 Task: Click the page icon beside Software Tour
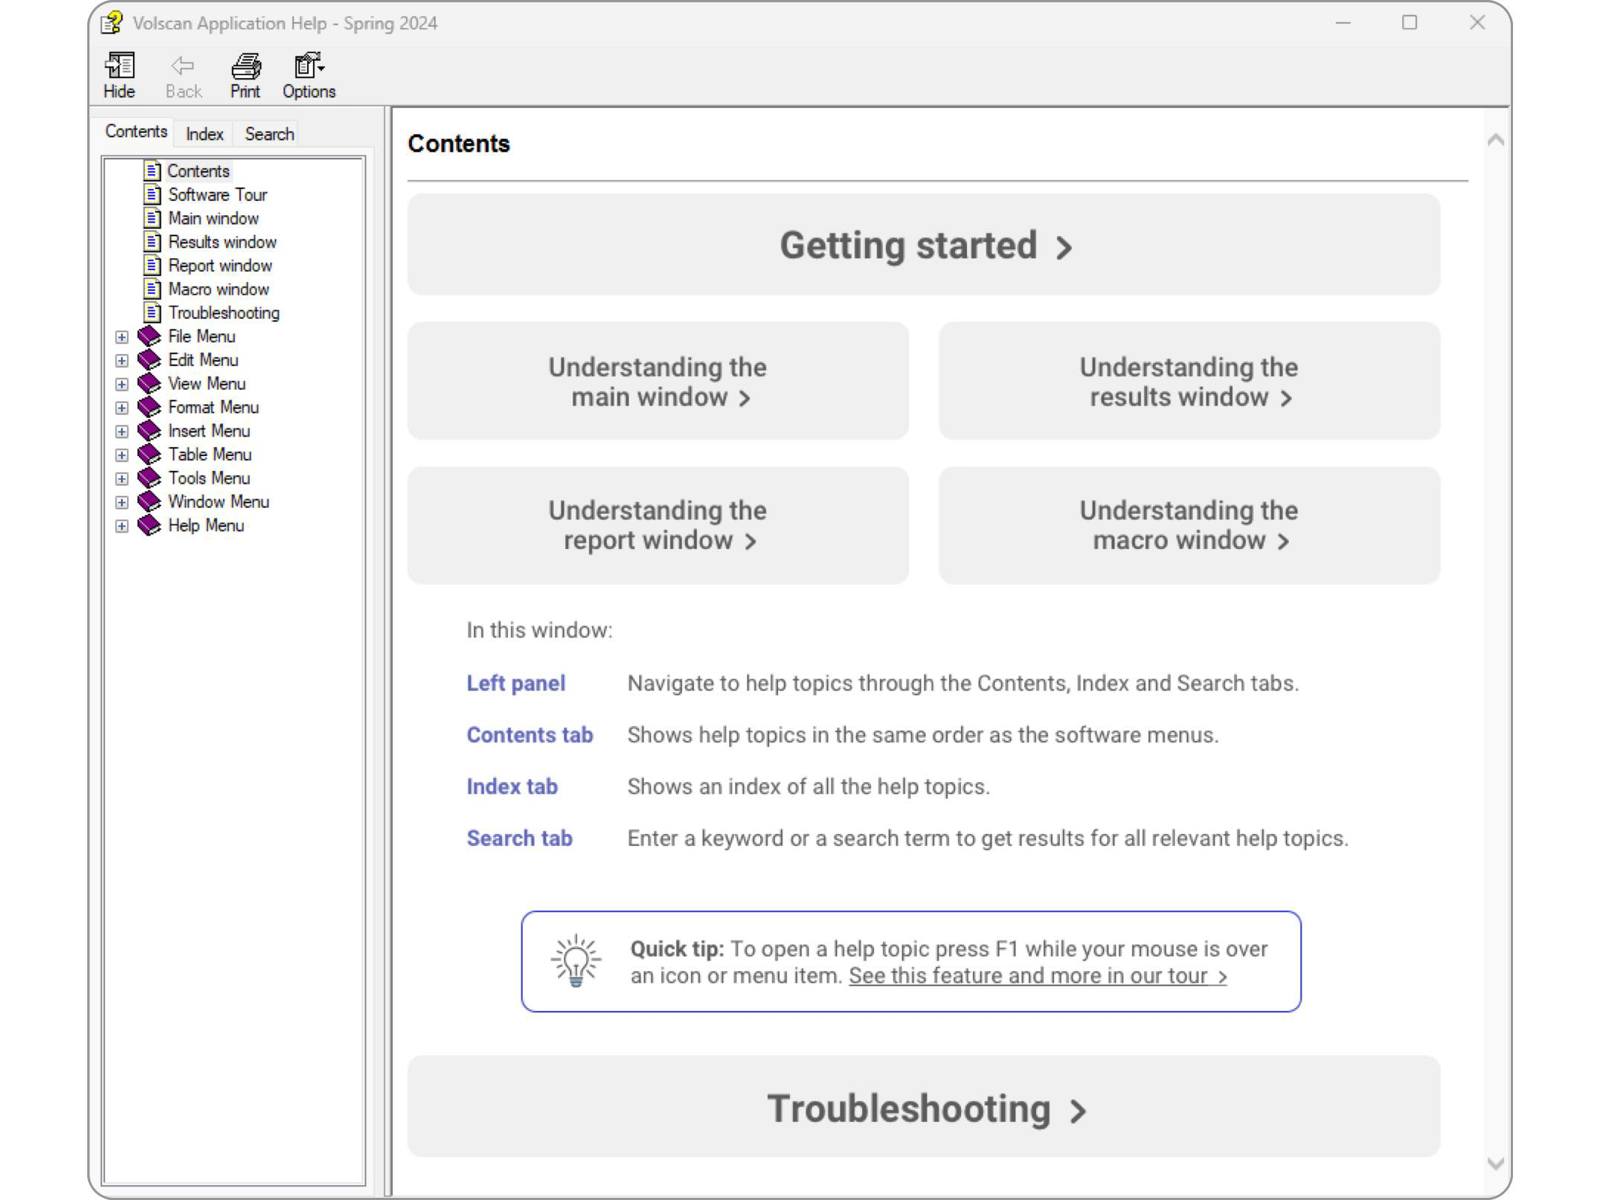[x=152, y=194]
